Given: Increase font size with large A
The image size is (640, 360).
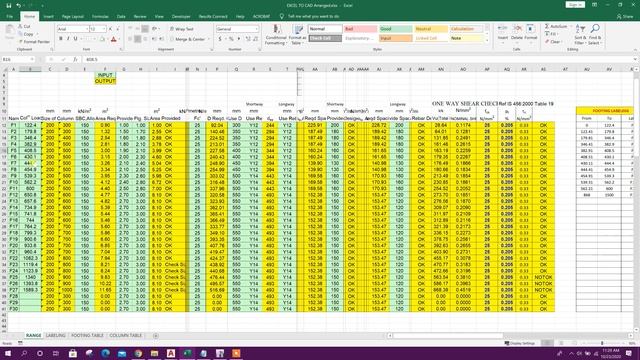Looking at the screenshot, I should click(x=111, y=29).
